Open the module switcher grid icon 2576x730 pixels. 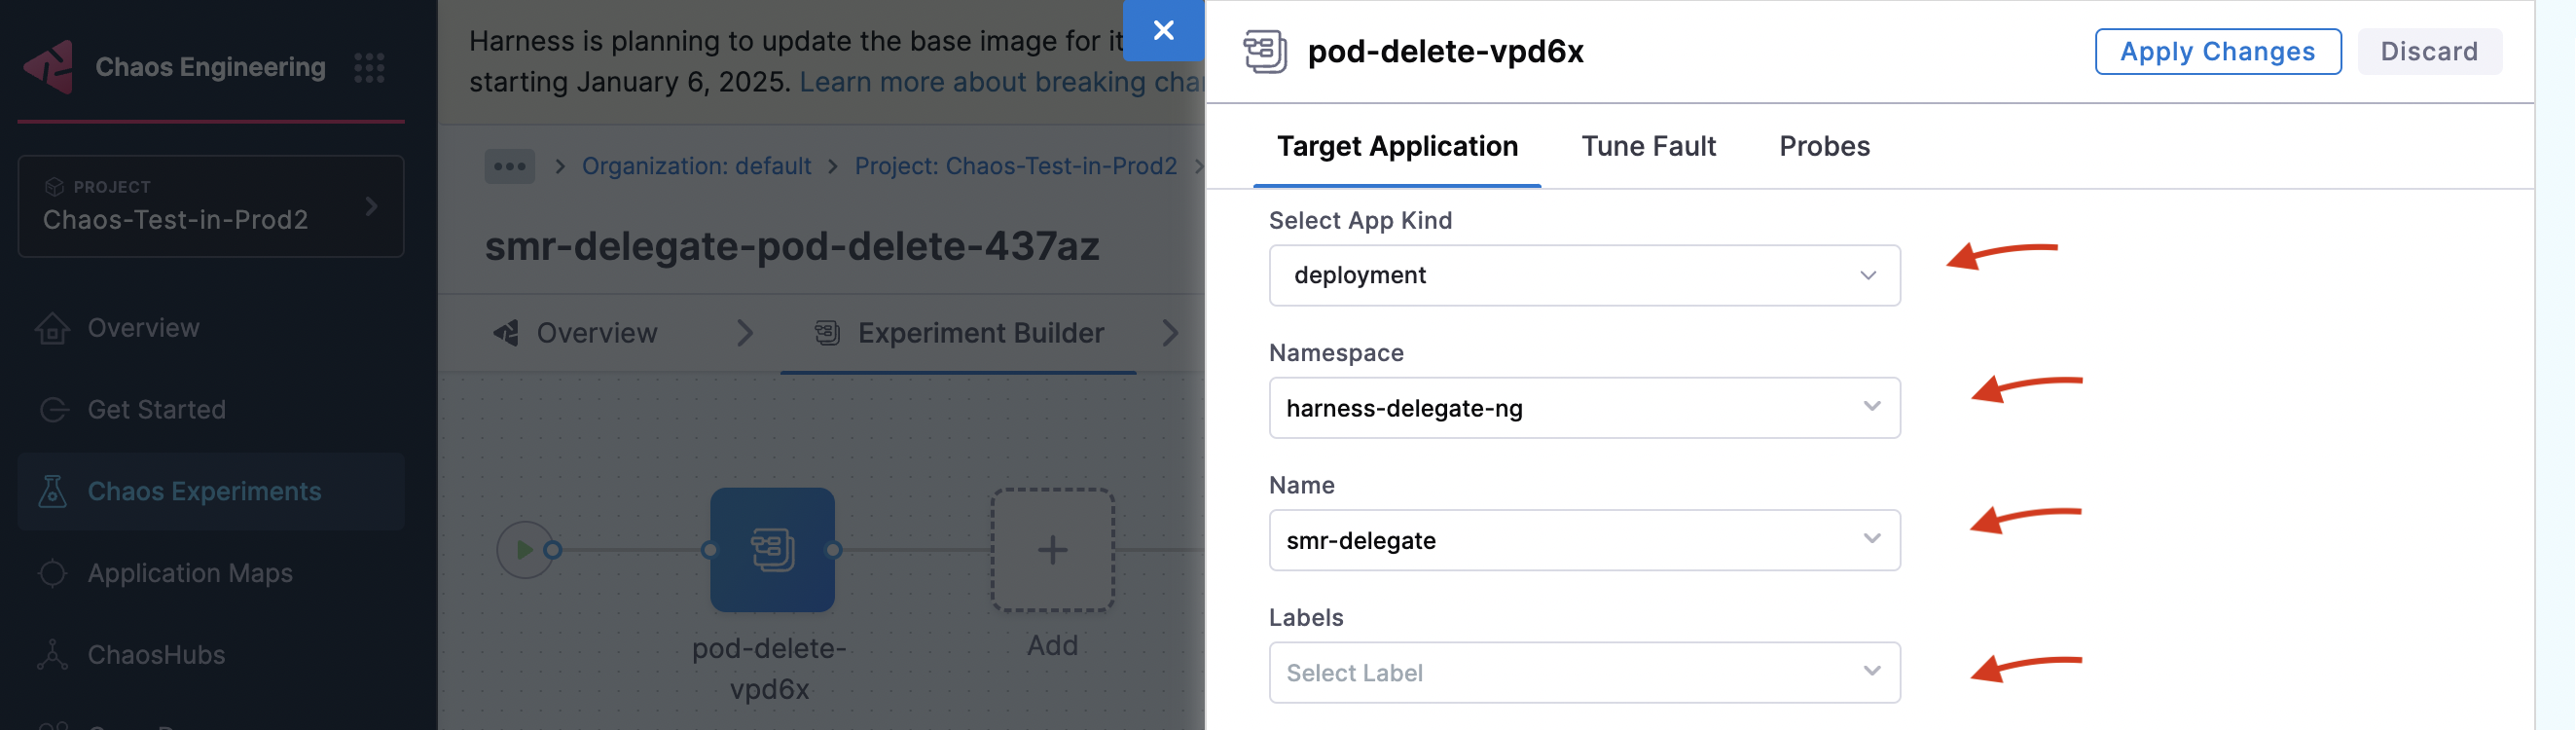pos(369,67)
